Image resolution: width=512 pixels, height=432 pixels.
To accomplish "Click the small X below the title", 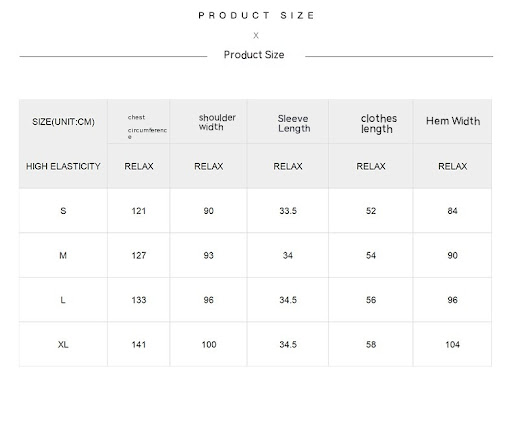I will click(x=256, y=35).
